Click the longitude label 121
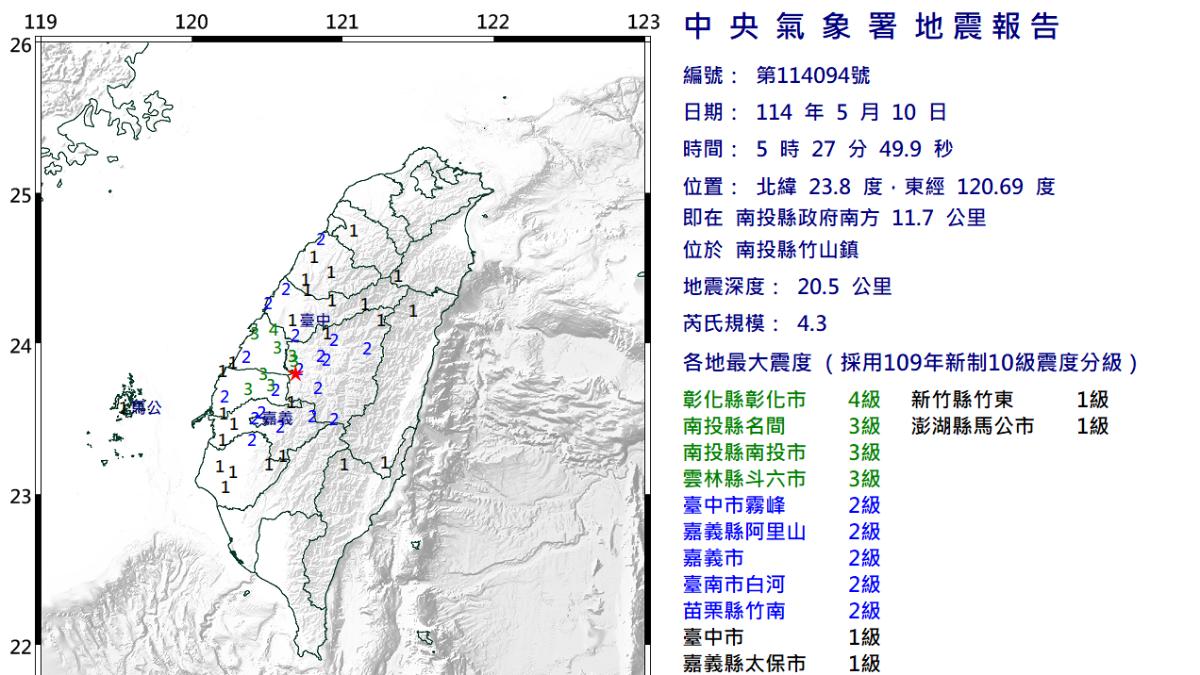Screen dimensions: 1200x675 pyautogui.click(x=342, y=23)
